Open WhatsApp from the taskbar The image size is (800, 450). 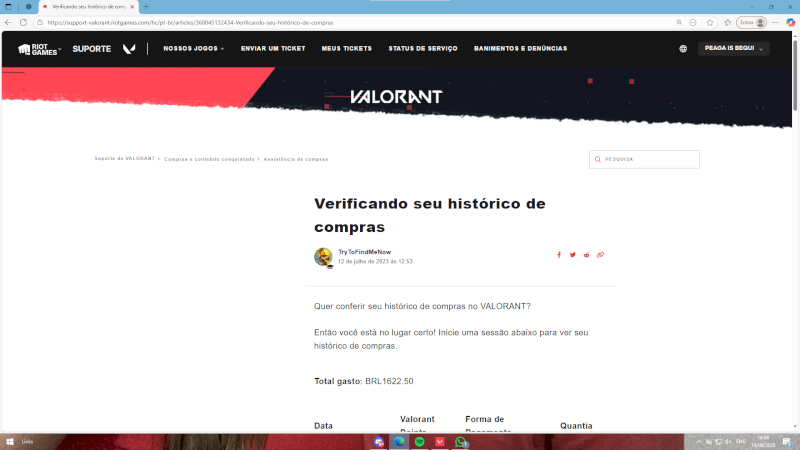tap(461, 442)
